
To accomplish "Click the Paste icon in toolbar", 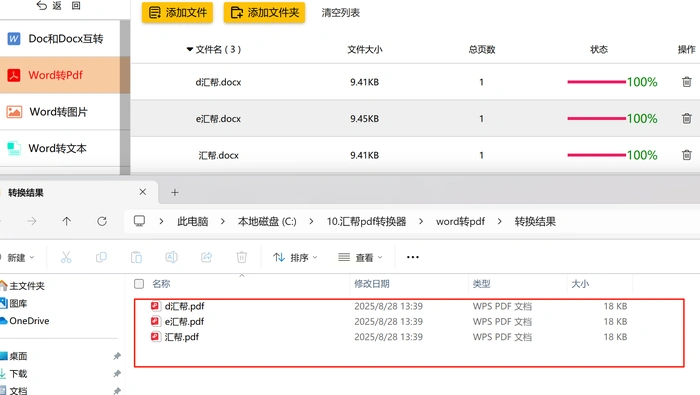I will click(136, 257).
